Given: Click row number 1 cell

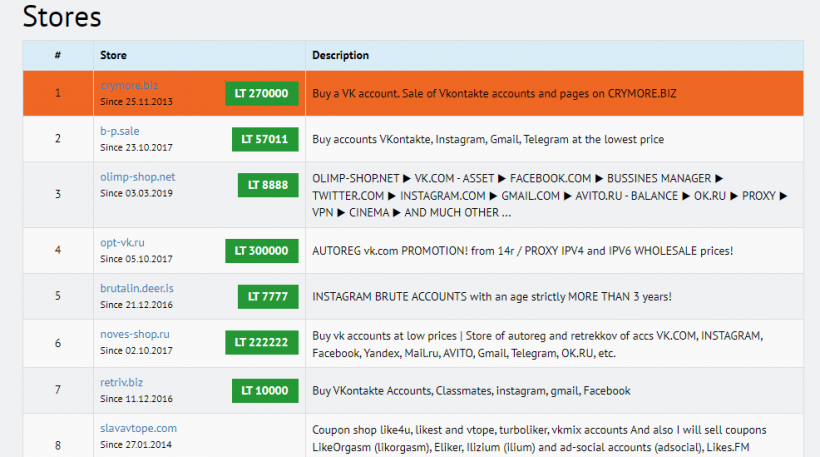Looking at the screenshot, I should tap(58, 93).
